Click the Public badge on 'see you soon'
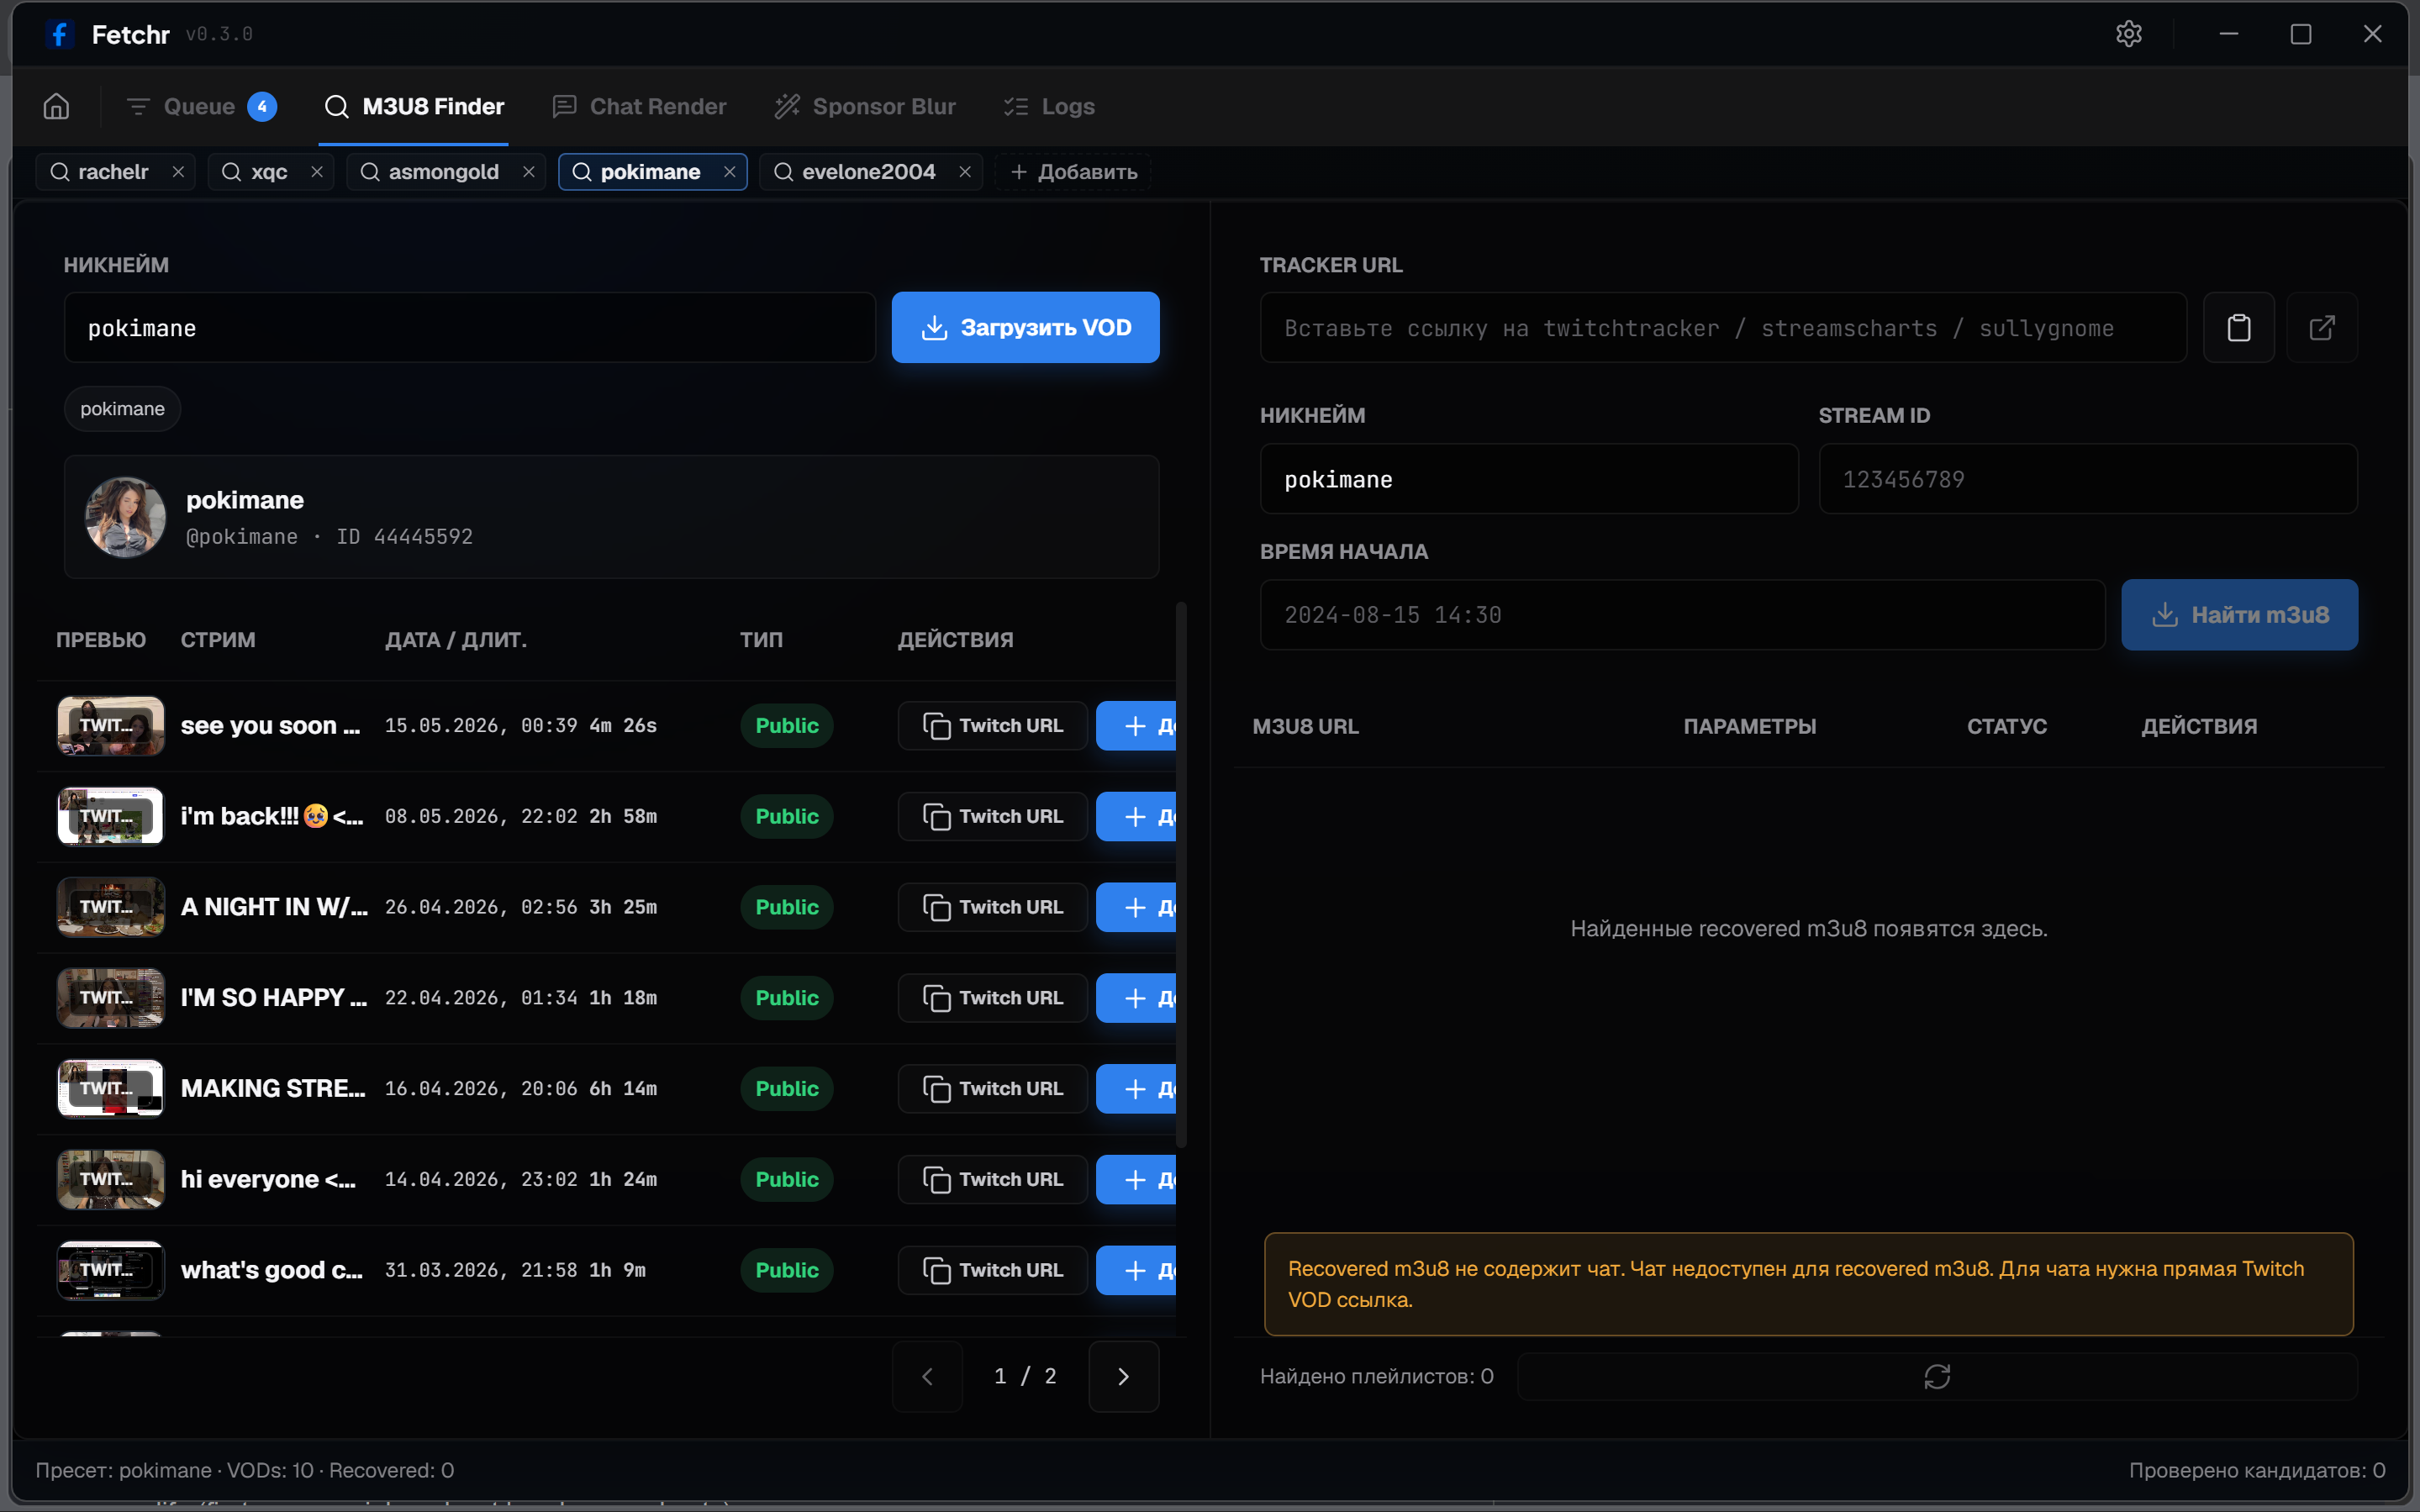 787,726
